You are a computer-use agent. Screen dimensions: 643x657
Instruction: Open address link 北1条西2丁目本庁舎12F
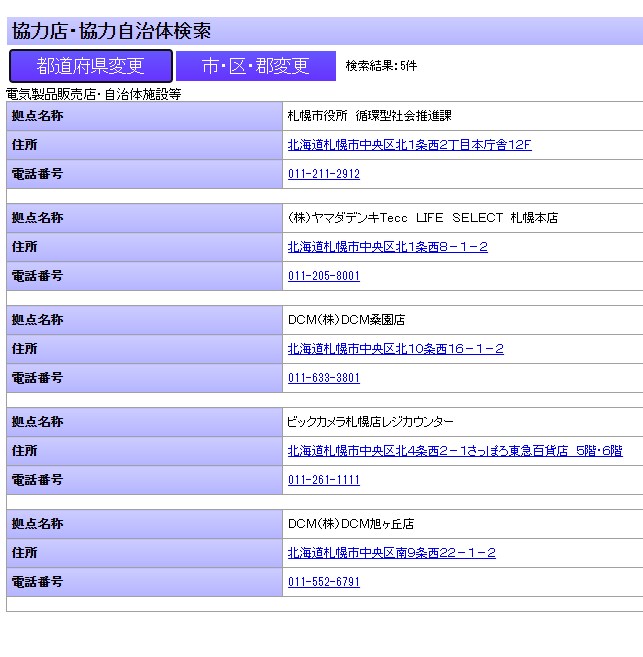(x=409, y=145)
